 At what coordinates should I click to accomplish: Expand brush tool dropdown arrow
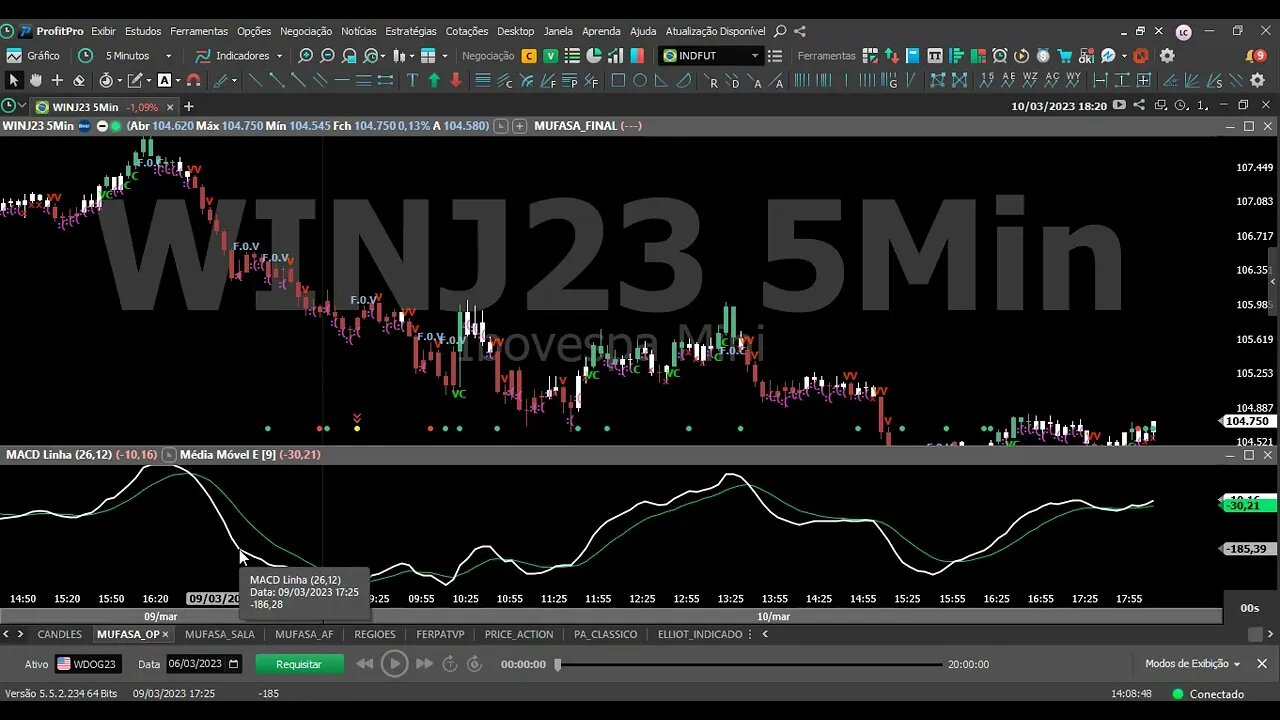(236, 80)
